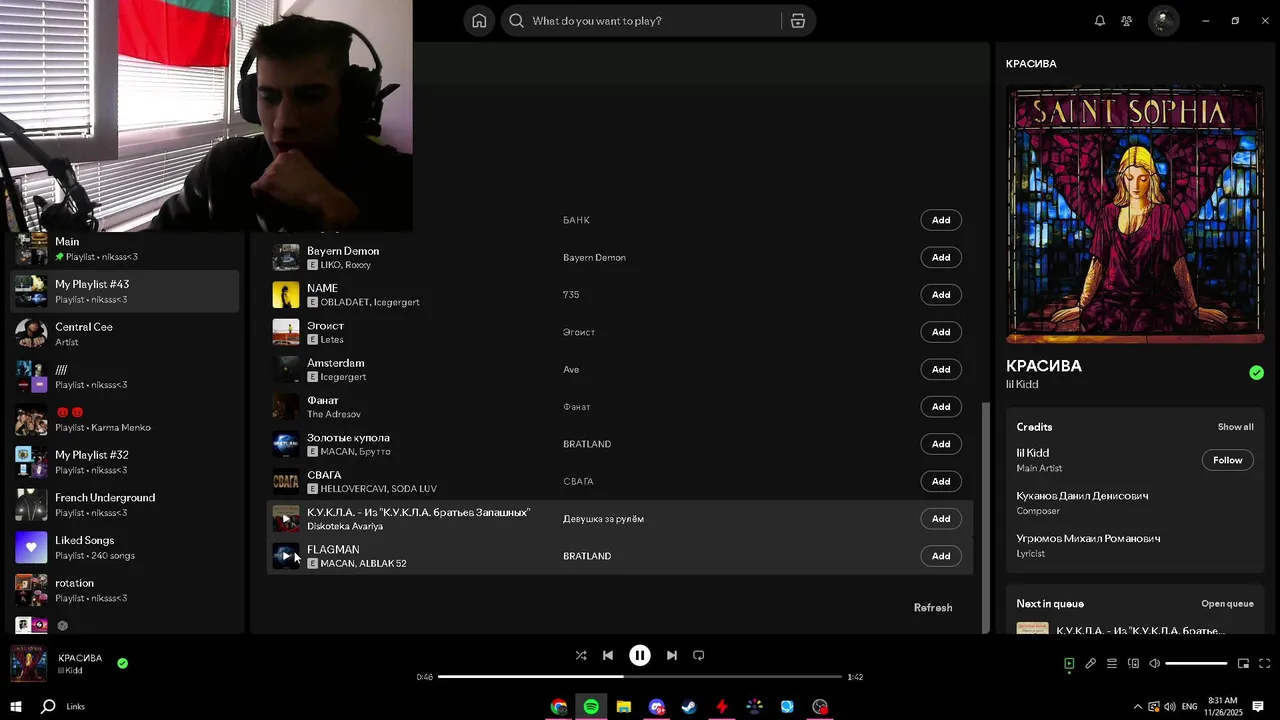
Task: Skip to next track
Action: point(672,656)
